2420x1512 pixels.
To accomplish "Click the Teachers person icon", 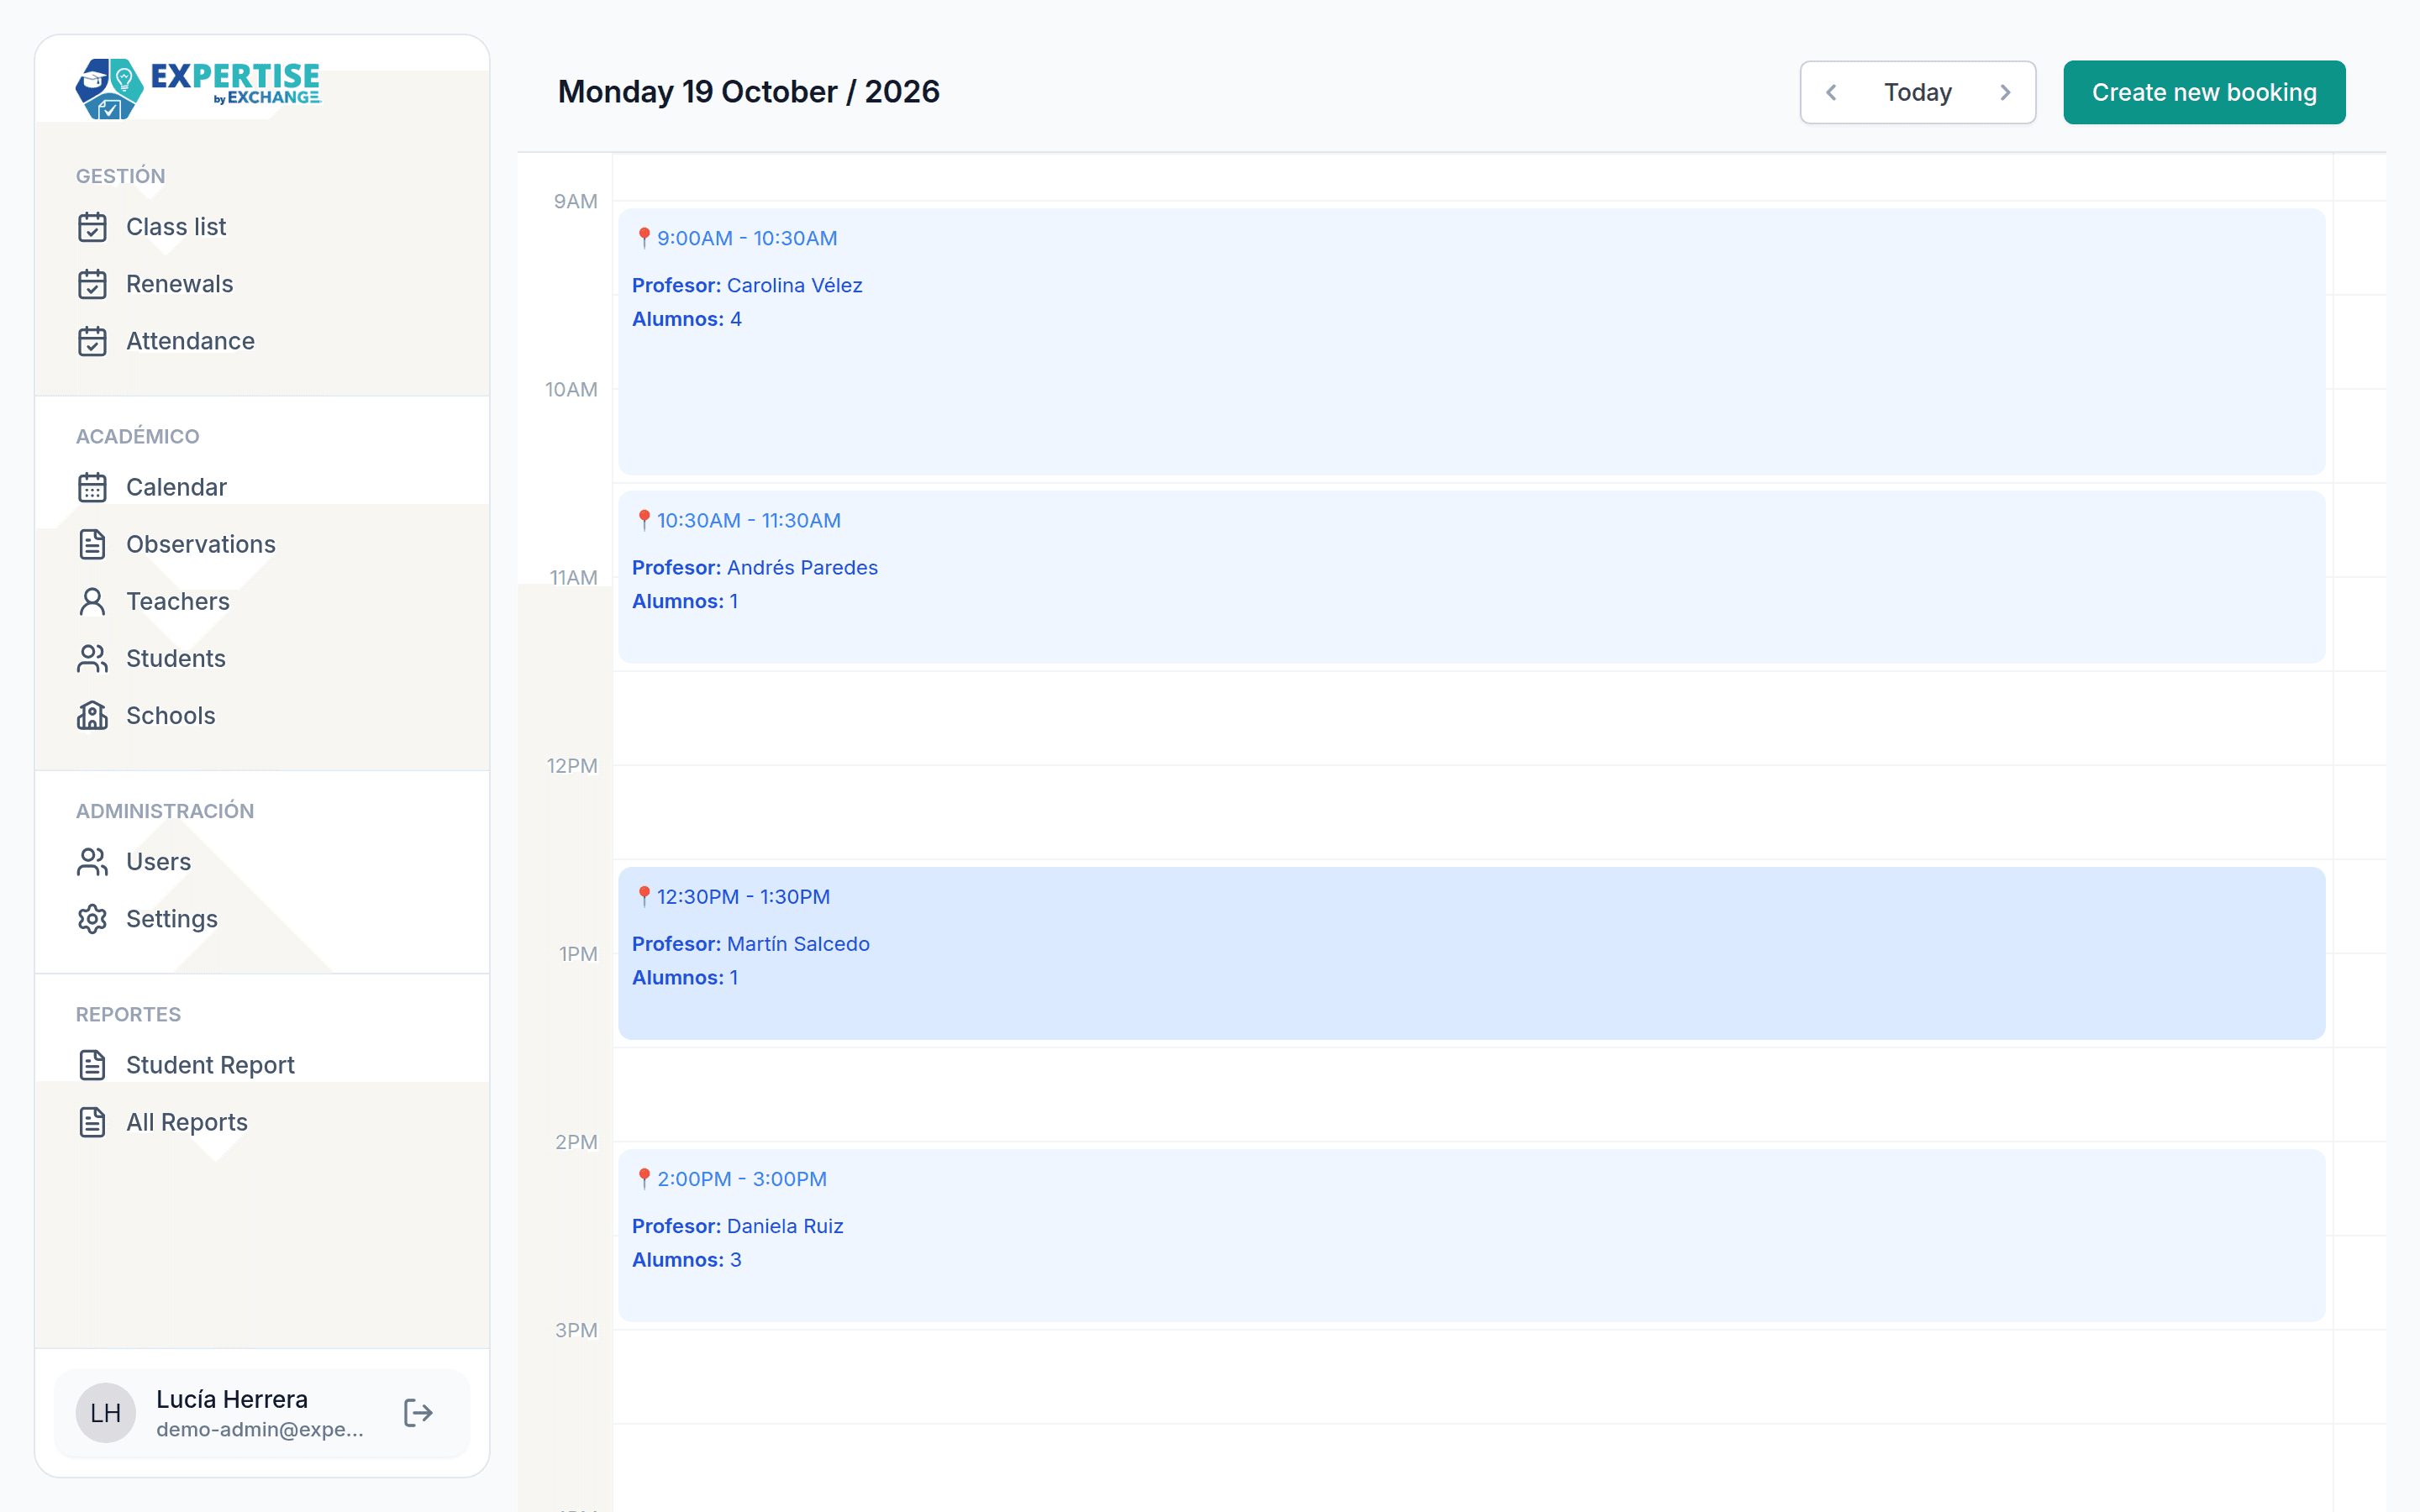I will coord(92,601).
